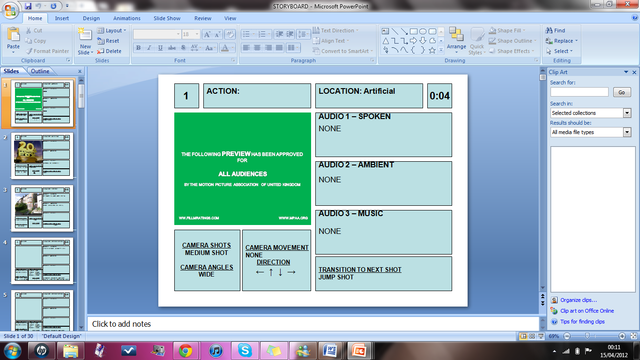Open the Layout dropdown
The height and width of the screenshot is (360, 640).
pos(112,31)
